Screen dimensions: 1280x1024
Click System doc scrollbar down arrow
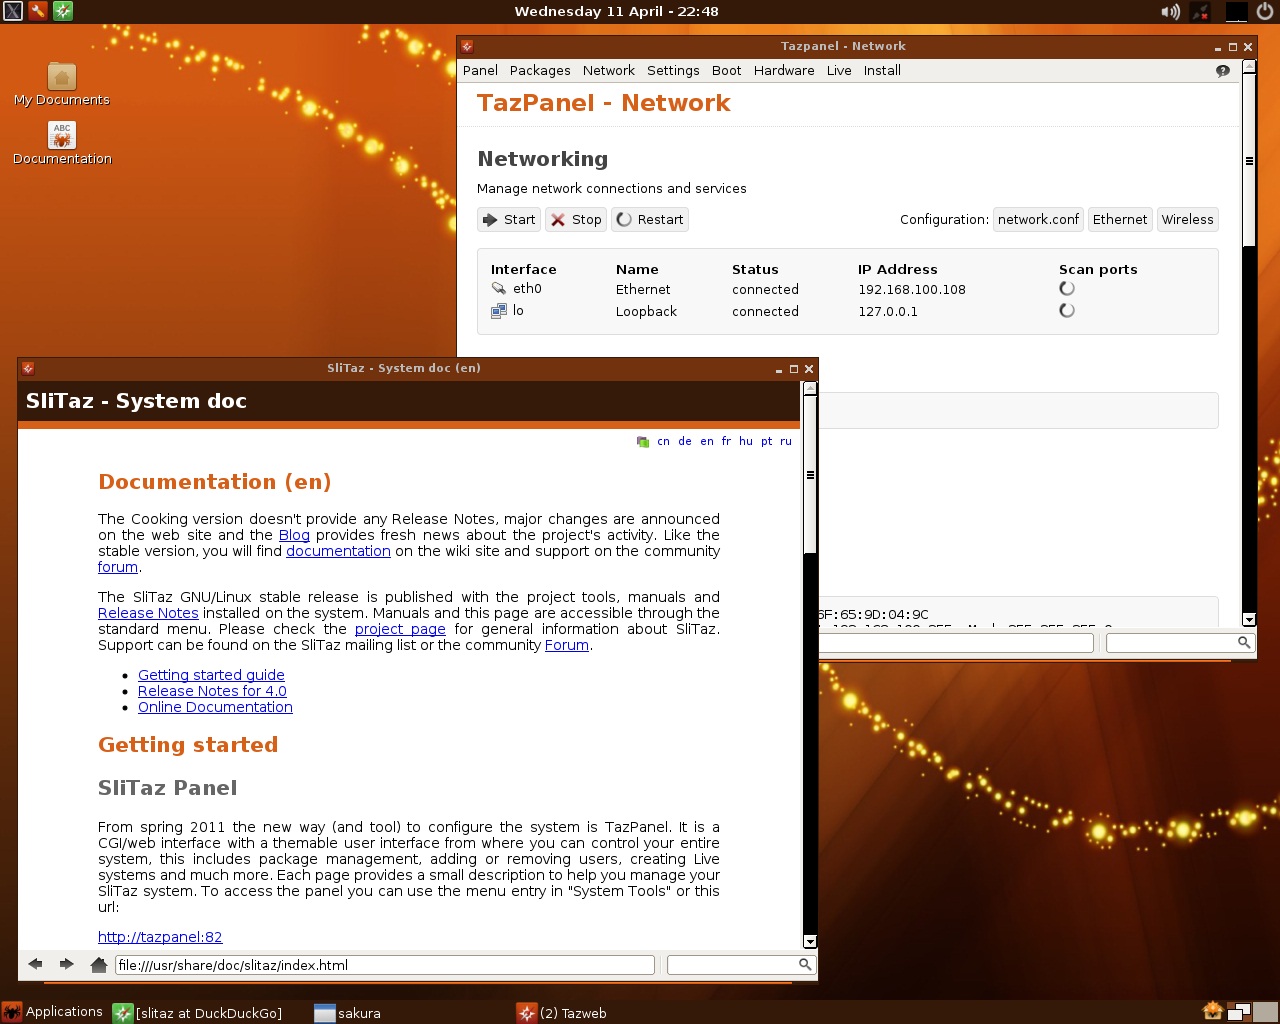tap(810, 941)
